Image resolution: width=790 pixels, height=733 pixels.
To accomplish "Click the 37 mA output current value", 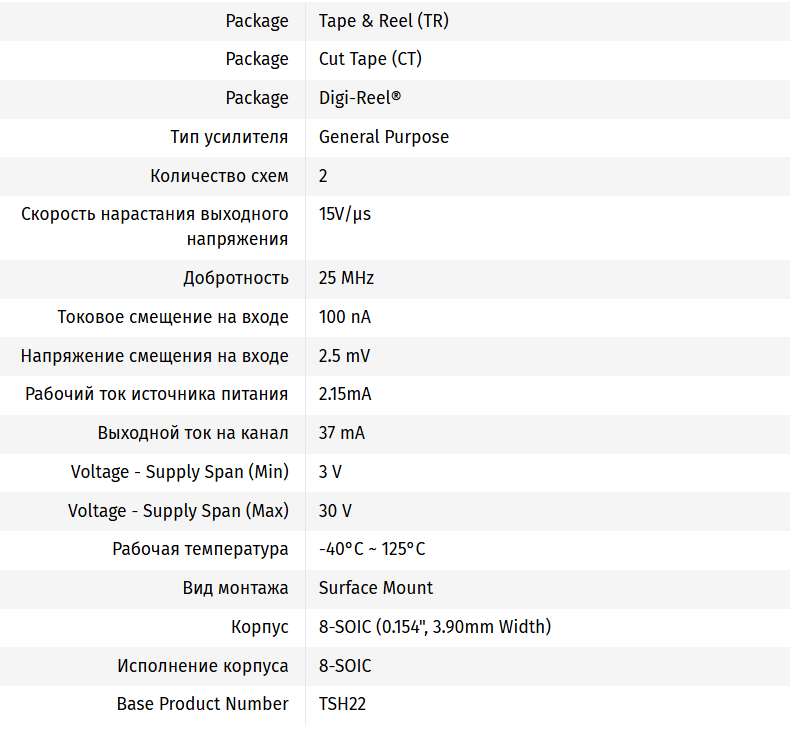I will click(342, 433).
